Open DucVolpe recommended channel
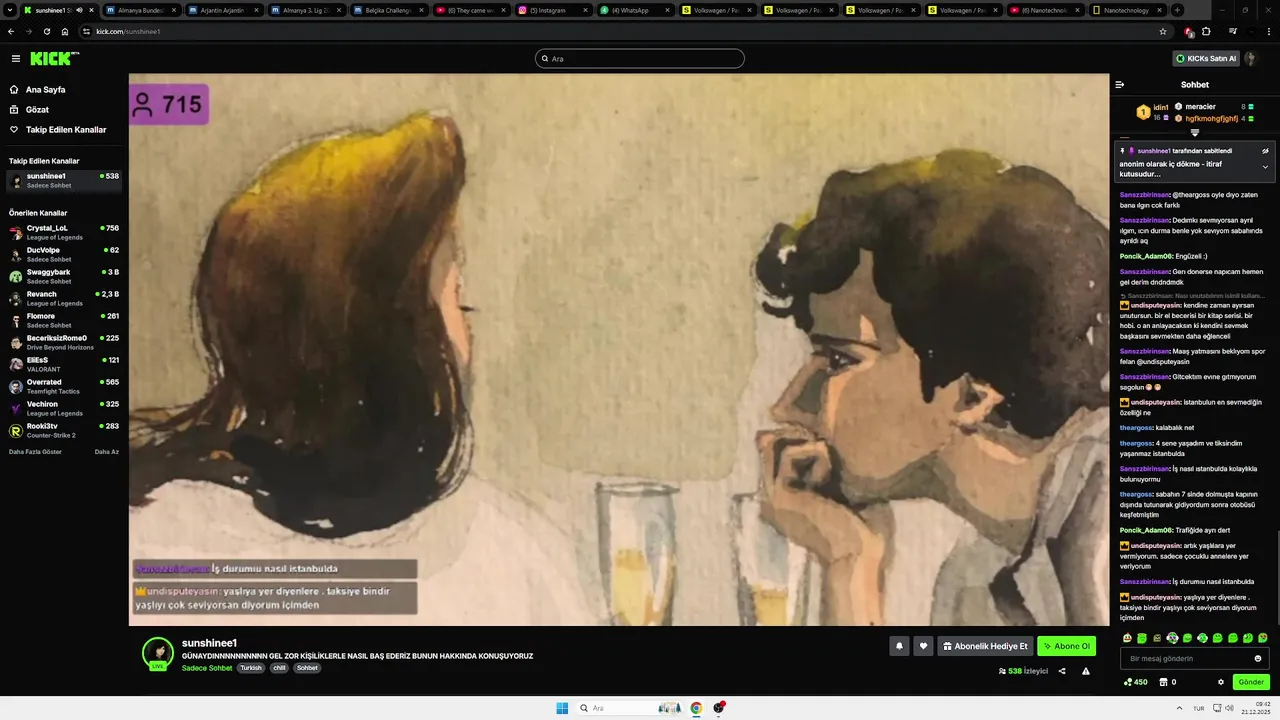 click(64, 254)
